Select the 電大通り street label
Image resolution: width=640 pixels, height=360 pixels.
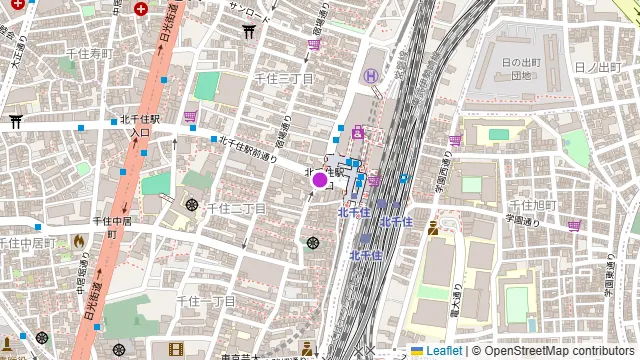click(x=456, y=300)
